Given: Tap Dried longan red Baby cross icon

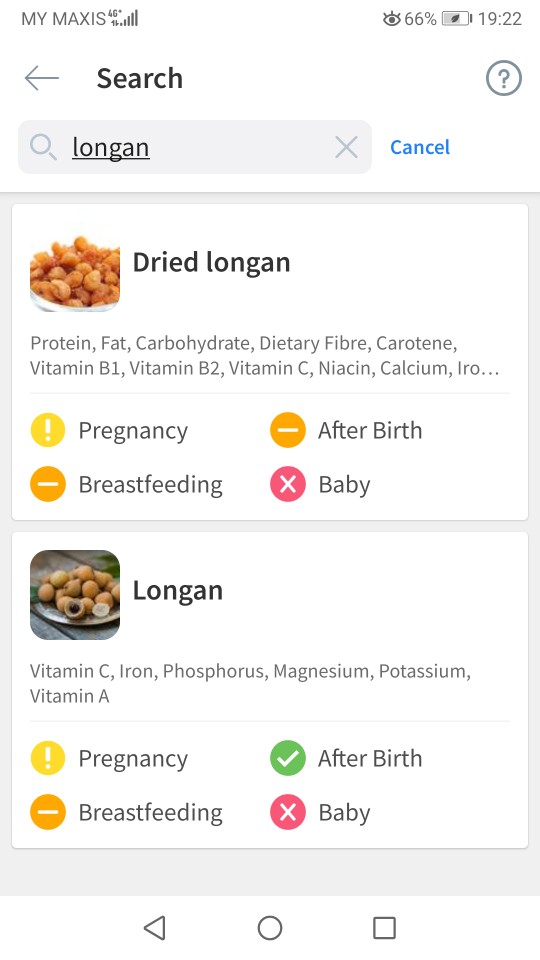Looking at the screenshot, I should tap(288, 484).
